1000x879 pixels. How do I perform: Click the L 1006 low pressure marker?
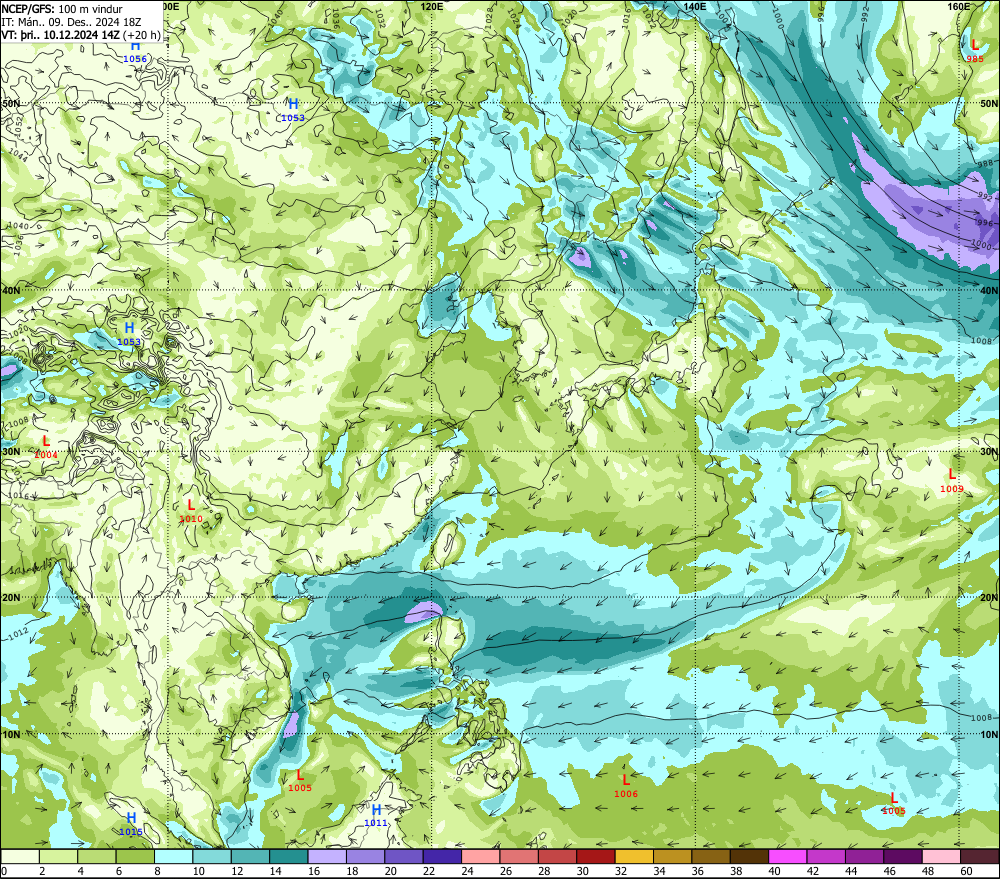tap(626, 785)
